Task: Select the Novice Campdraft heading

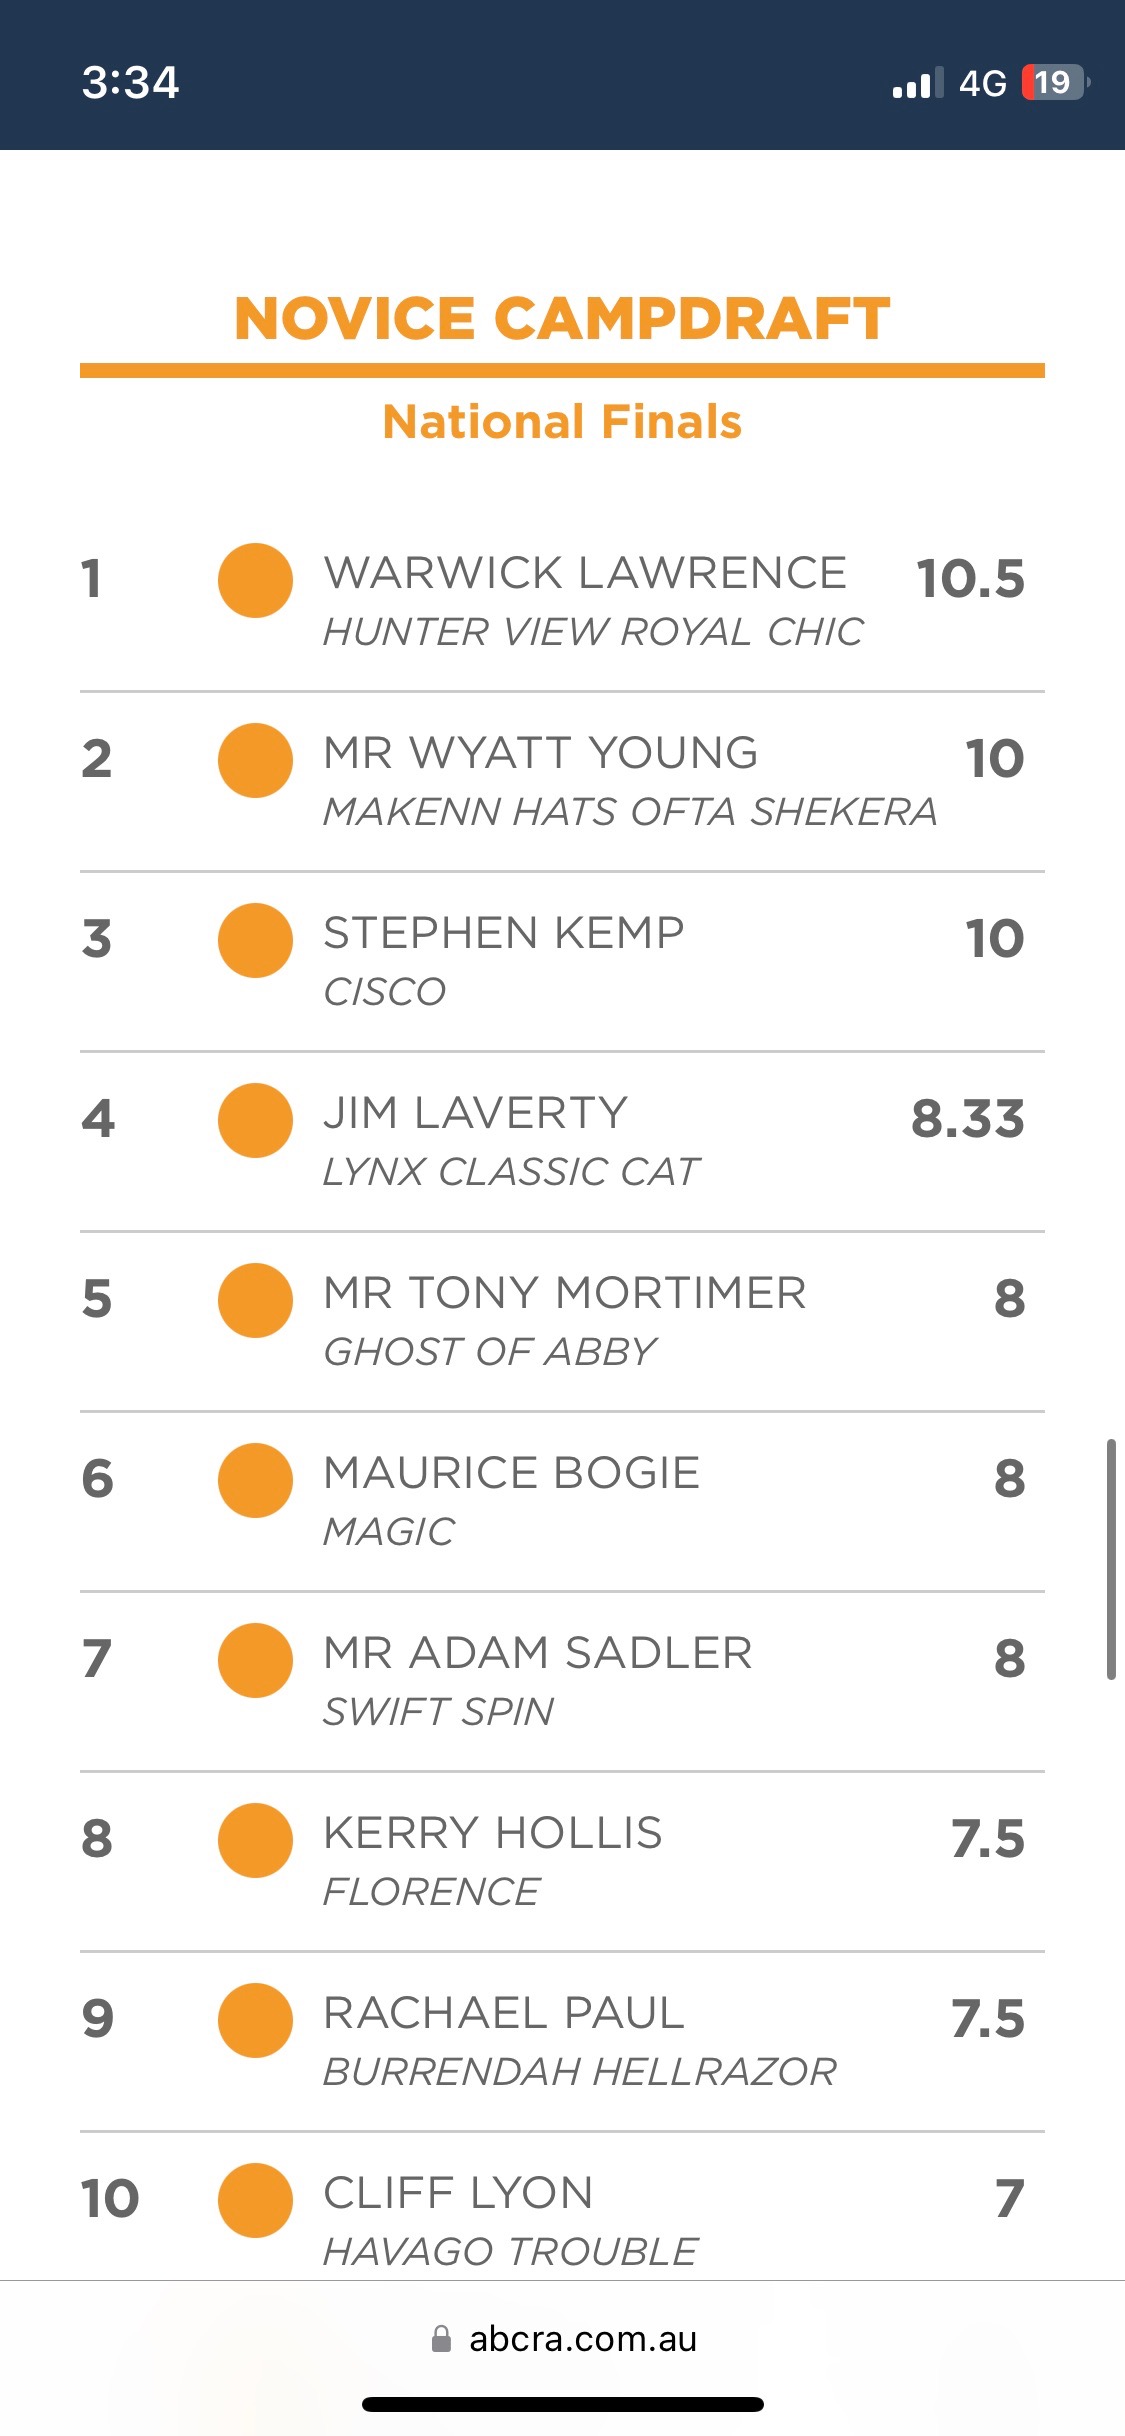Action: click(562, 319)
